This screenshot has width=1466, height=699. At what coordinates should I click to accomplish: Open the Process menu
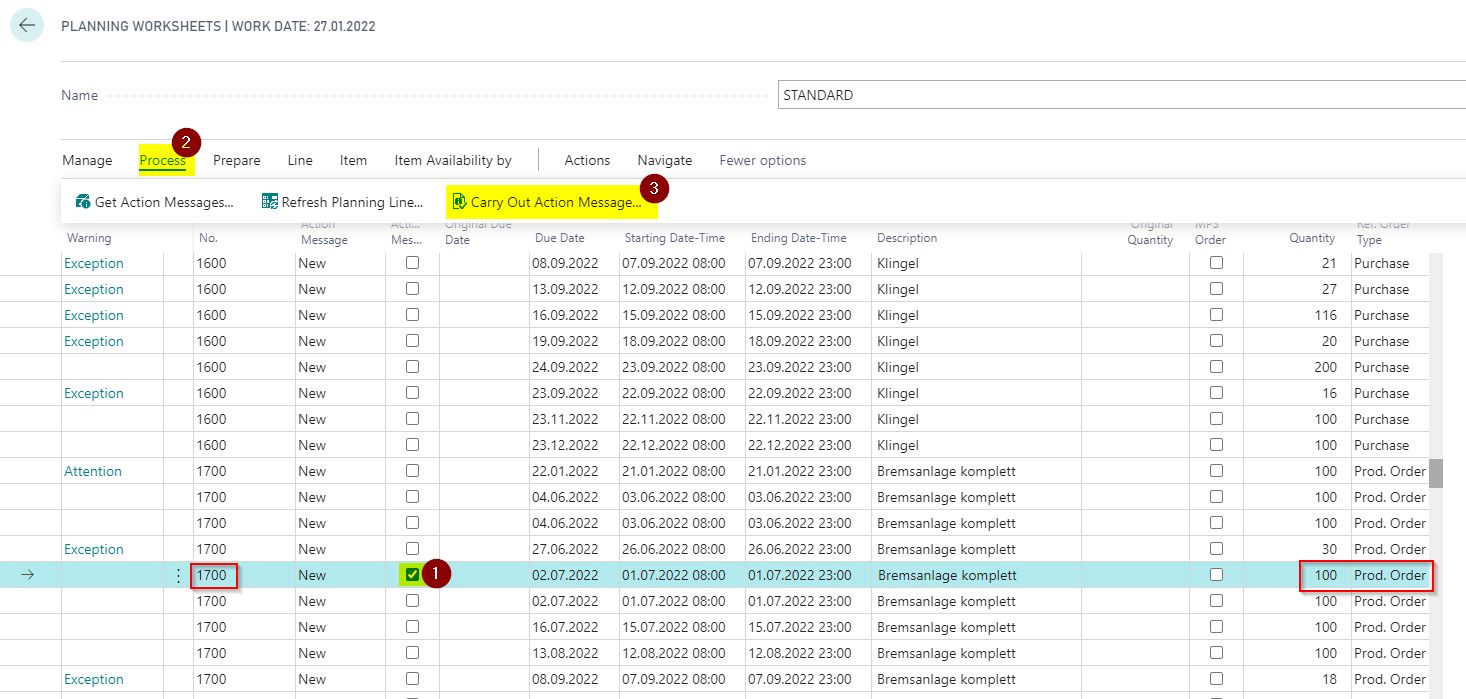(163, 160)
